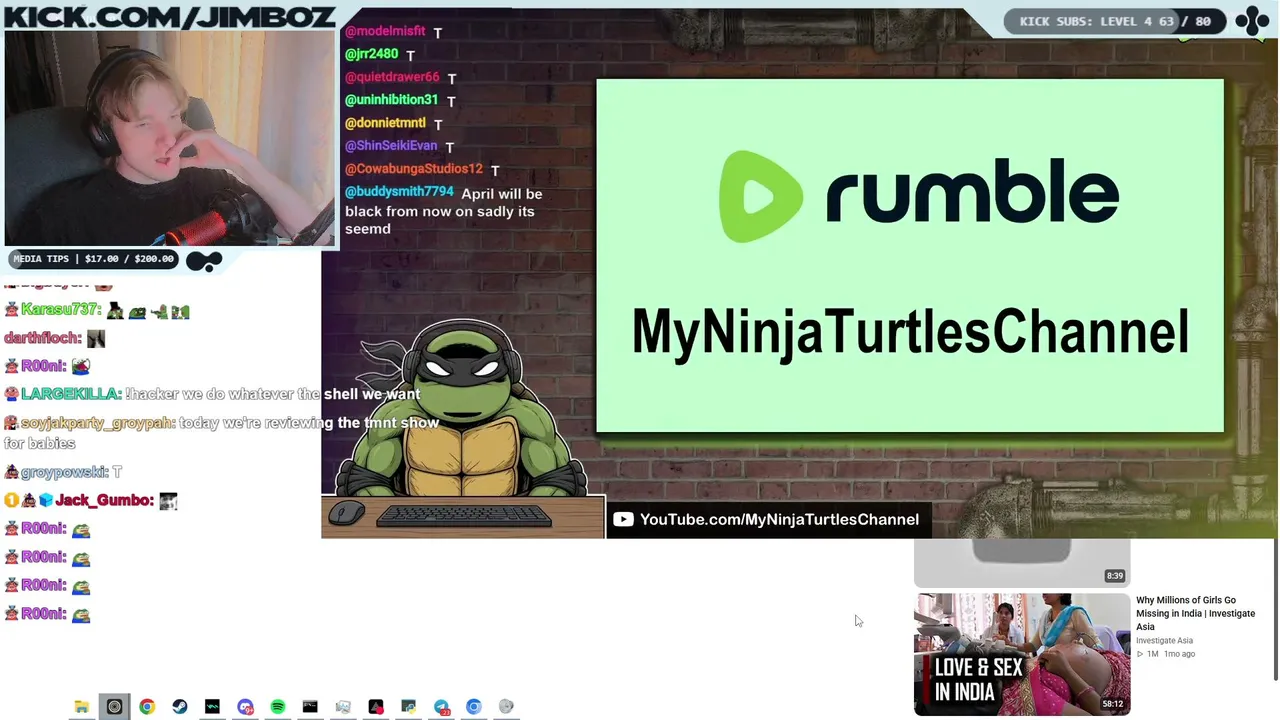Open the blue Chromium browser on taskbar
This screenshot has height=720, width=1280.
(474, 707)
